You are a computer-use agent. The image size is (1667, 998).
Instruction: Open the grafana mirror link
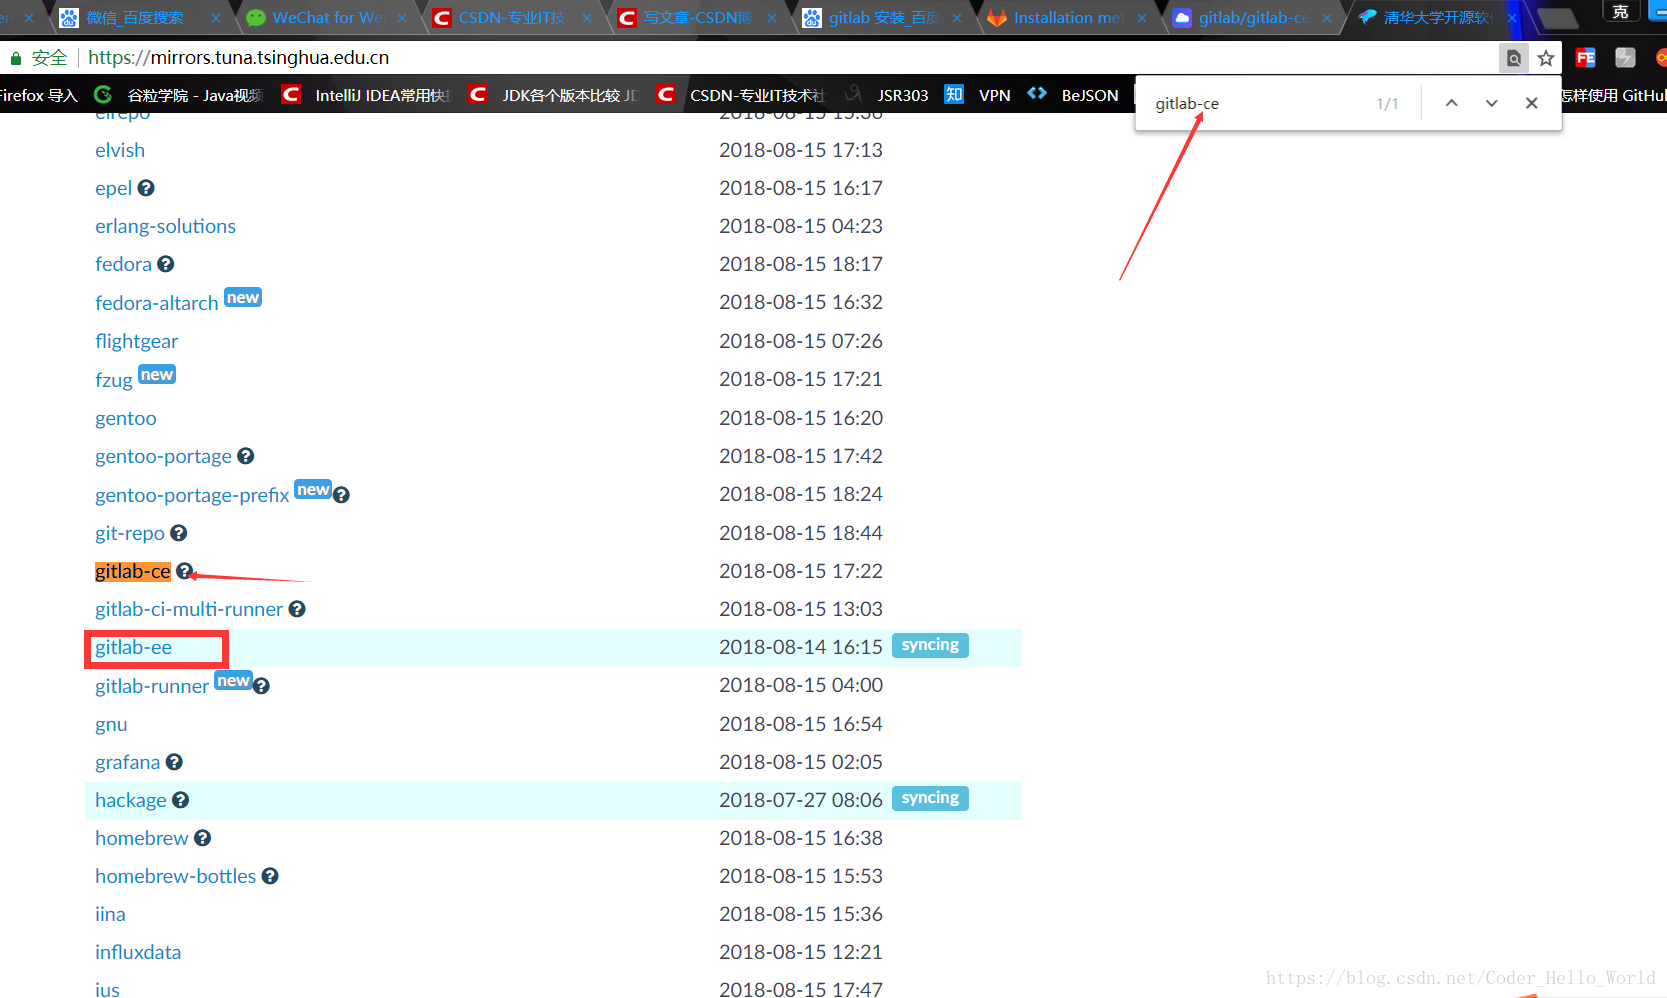[x=127, y=762]
